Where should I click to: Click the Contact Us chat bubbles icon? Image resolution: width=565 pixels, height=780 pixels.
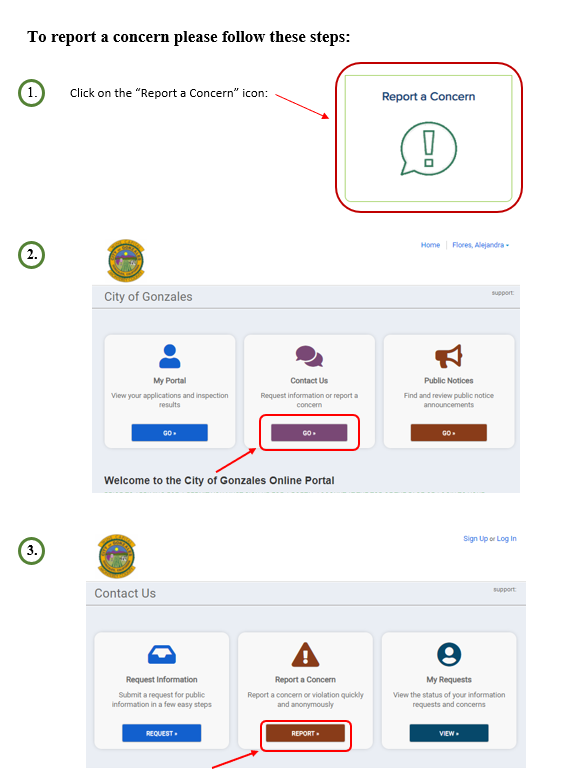(309, 356)
